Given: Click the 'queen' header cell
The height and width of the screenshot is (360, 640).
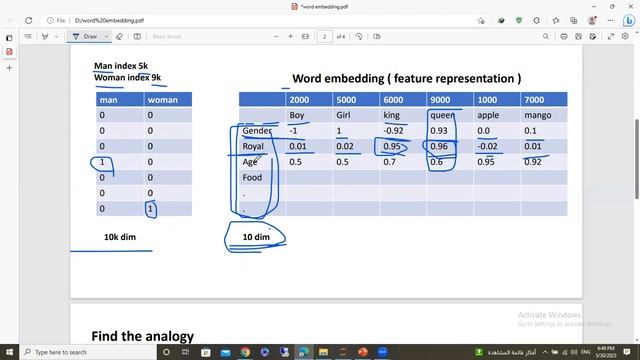Looking at the screenshot, I should pos(442,115).
